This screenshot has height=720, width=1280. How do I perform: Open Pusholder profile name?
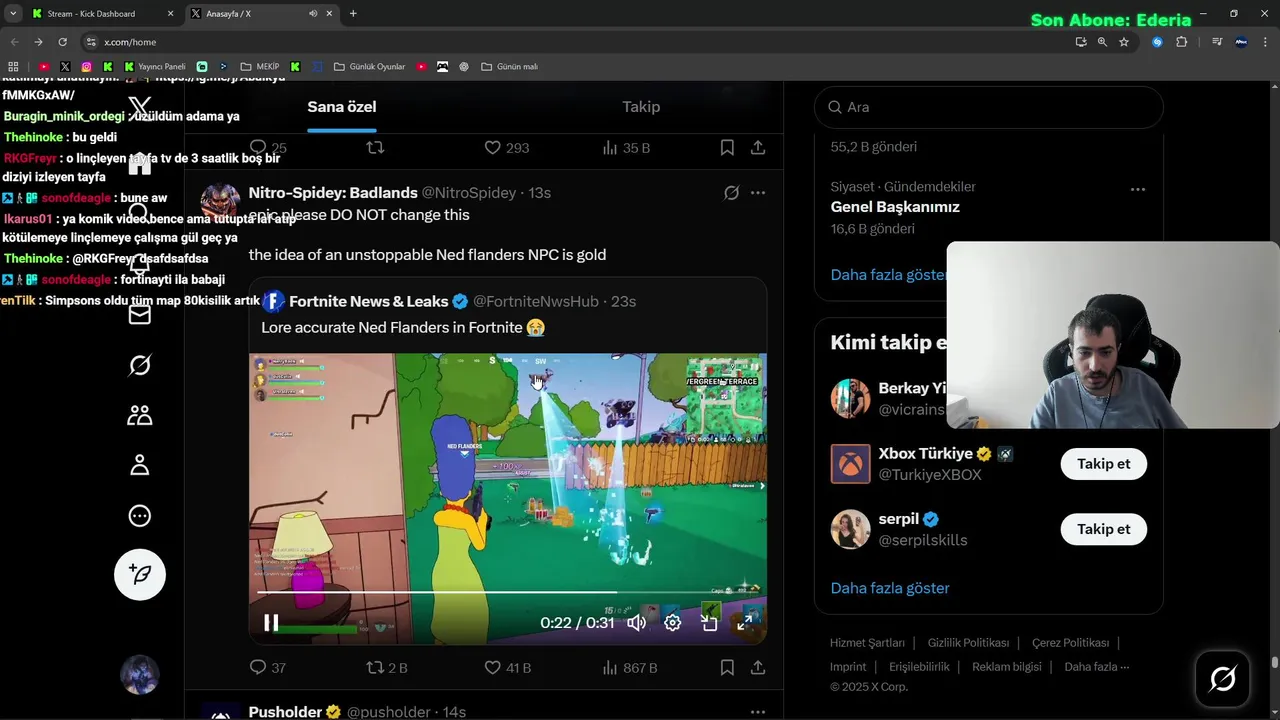pyautogui.click(x=285, y=712)
